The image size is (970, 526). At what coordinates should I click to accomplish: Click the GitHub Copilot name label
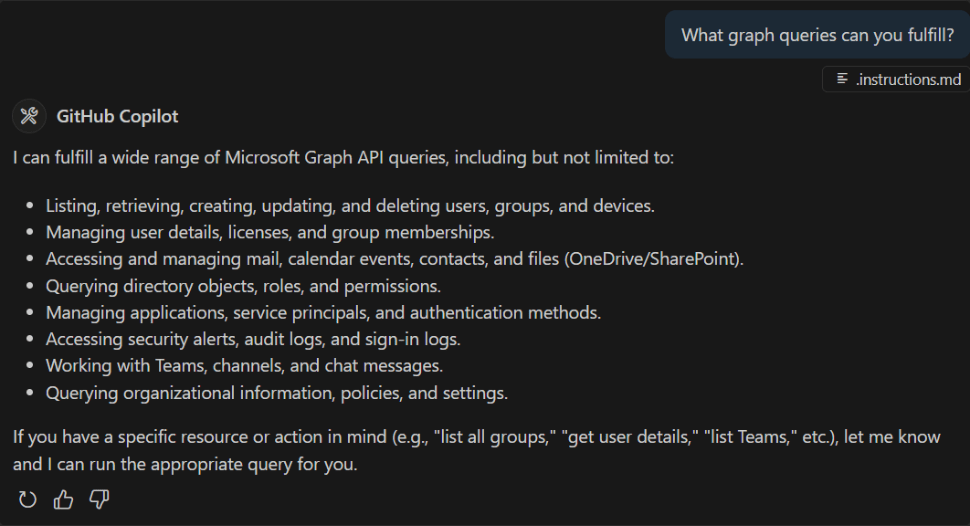pos(117,116)
